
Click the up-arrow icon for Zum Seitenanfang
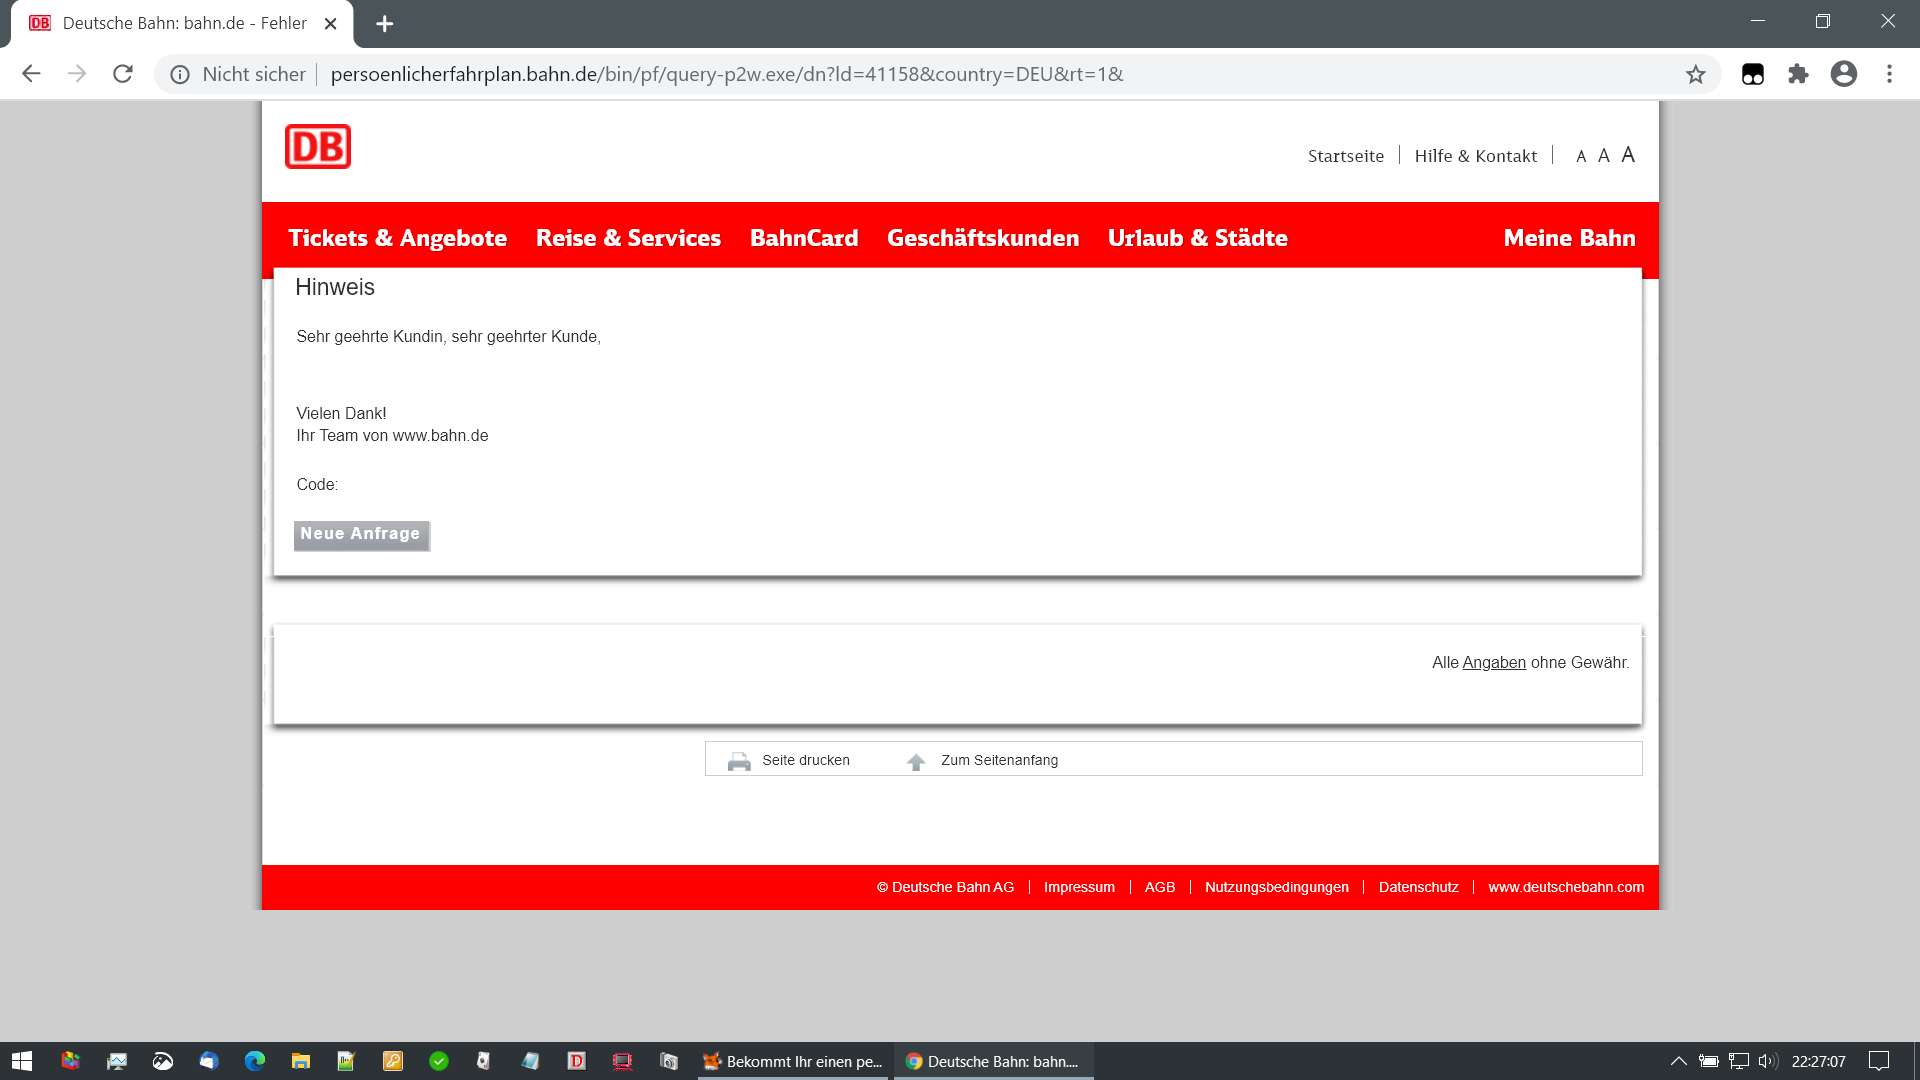click(916, 762)
